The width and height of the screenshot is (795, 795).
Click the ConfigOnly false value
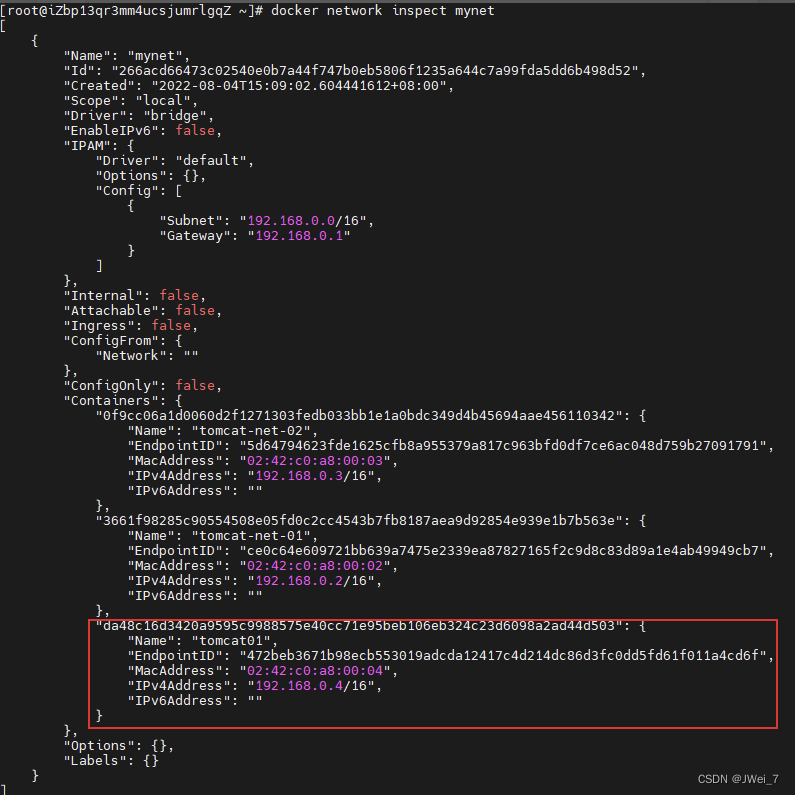(195, 386)
